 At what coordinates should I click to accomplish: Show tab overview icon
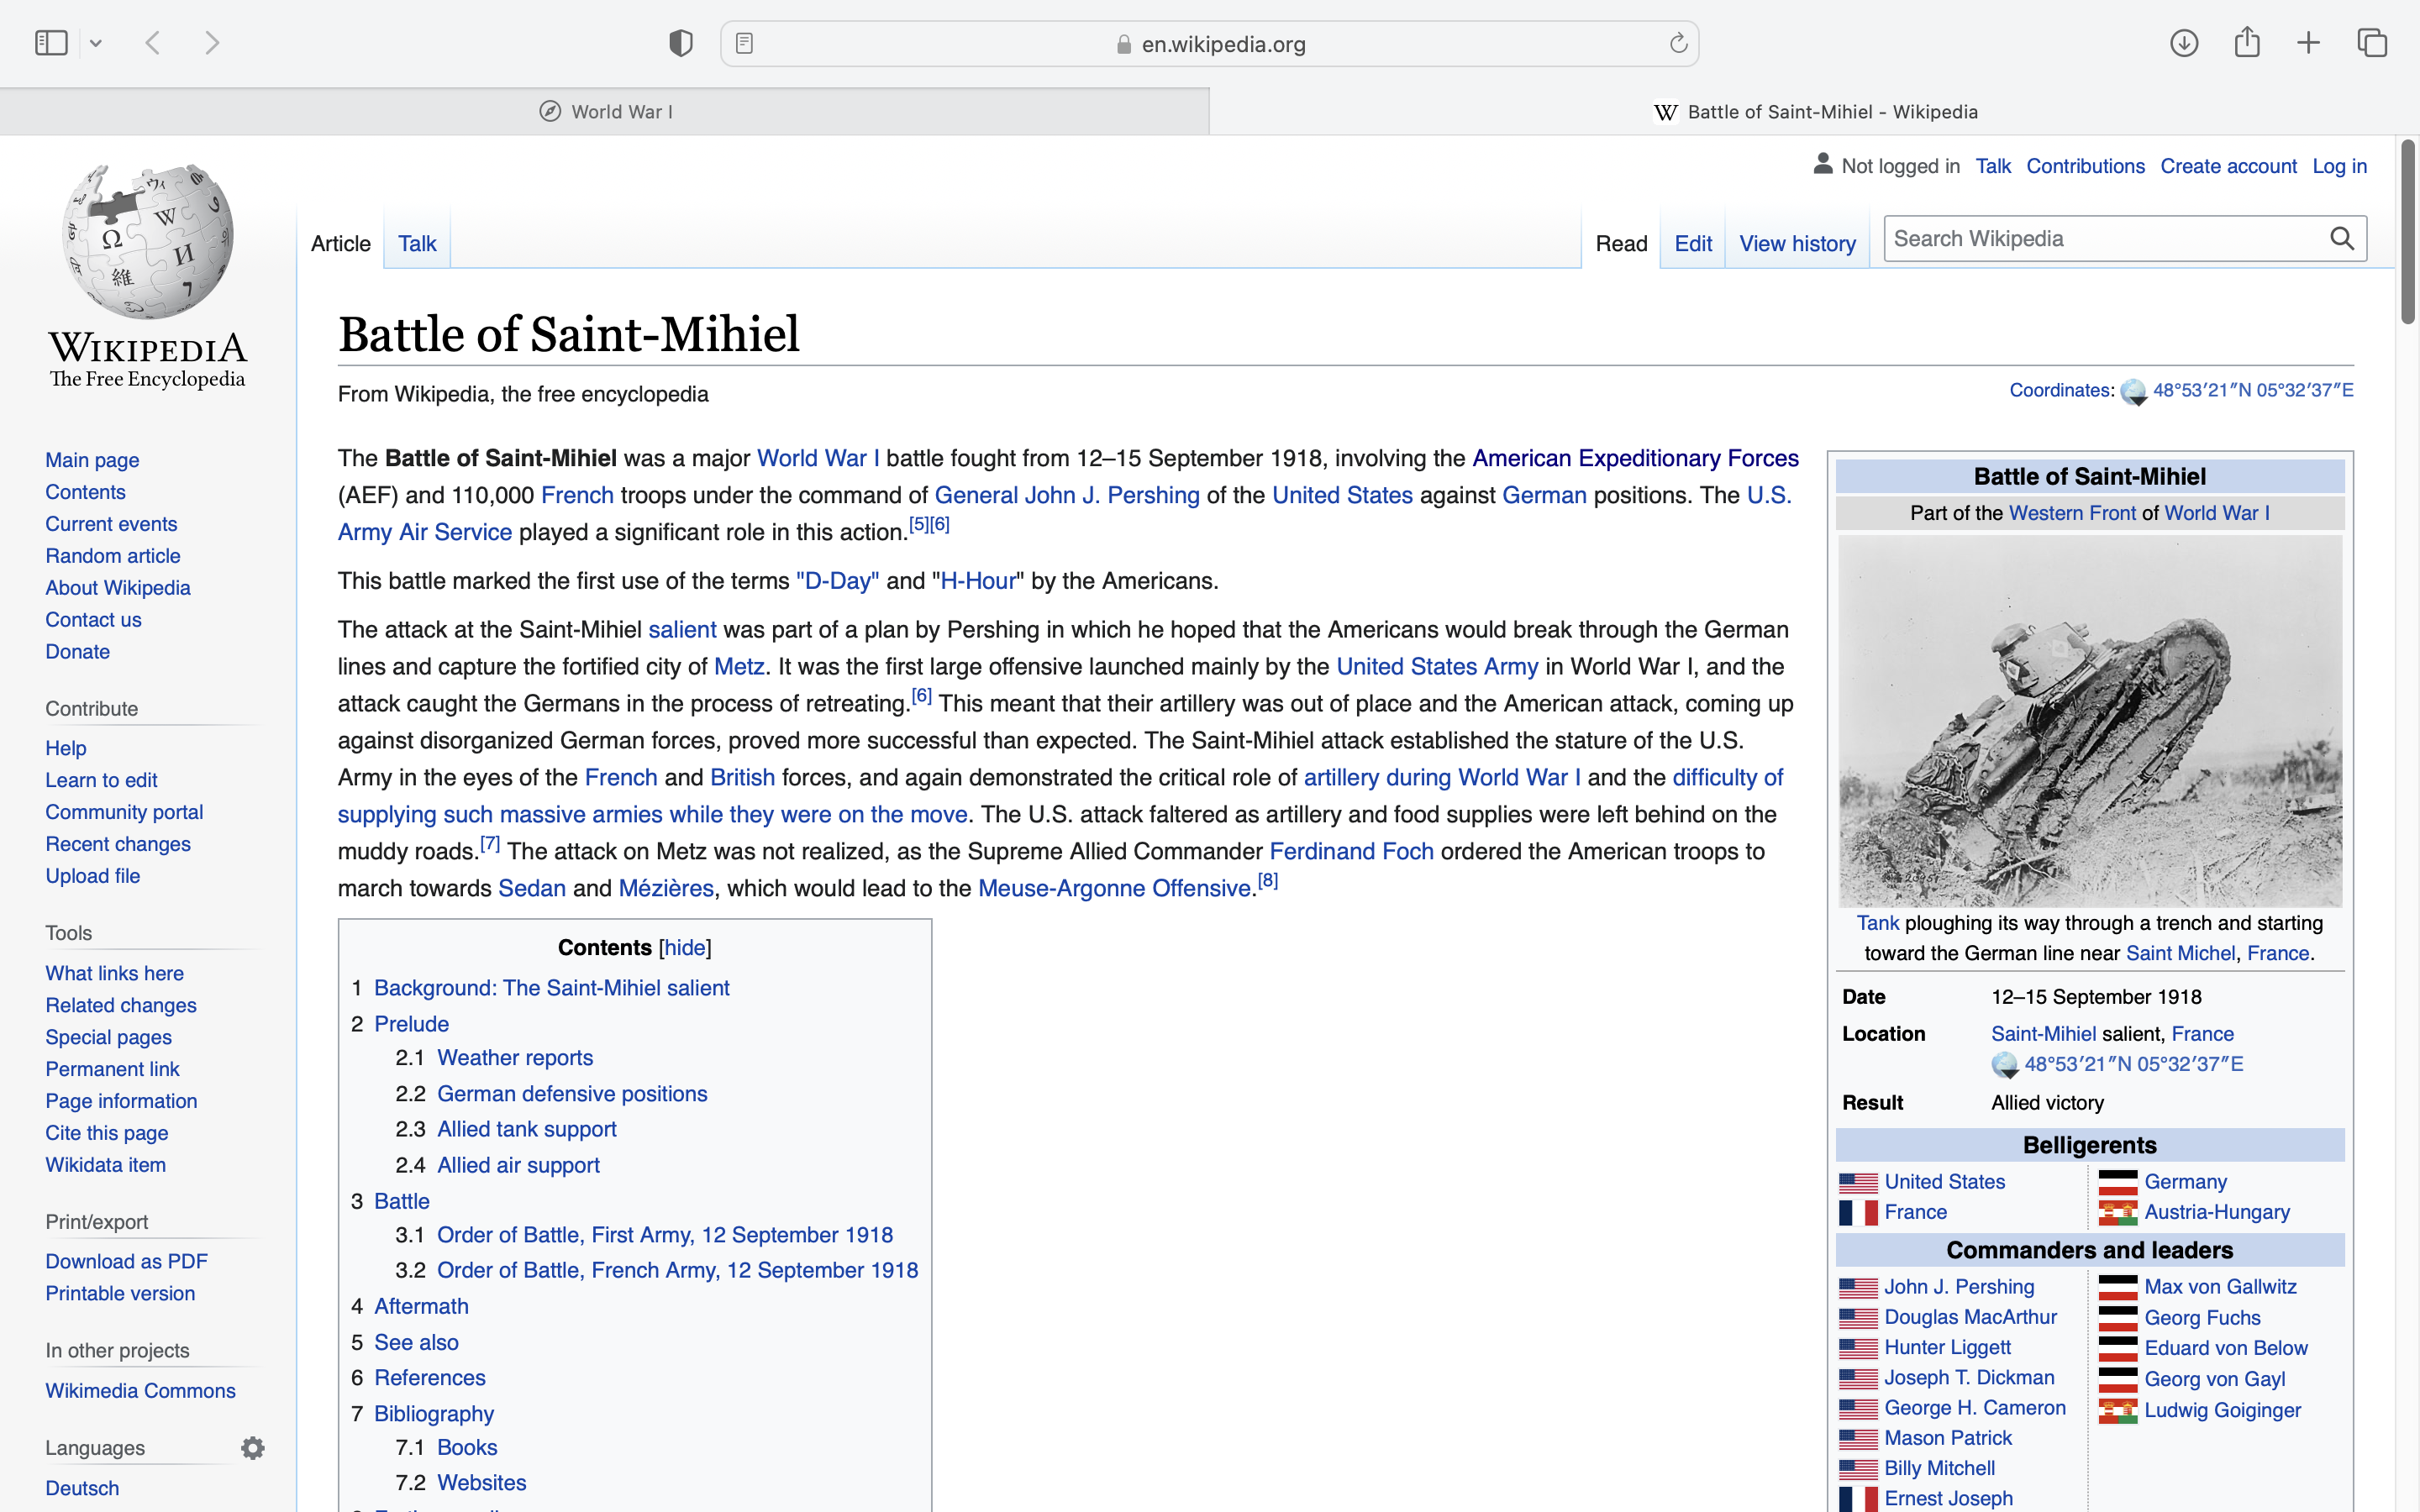coord(2372,43)
